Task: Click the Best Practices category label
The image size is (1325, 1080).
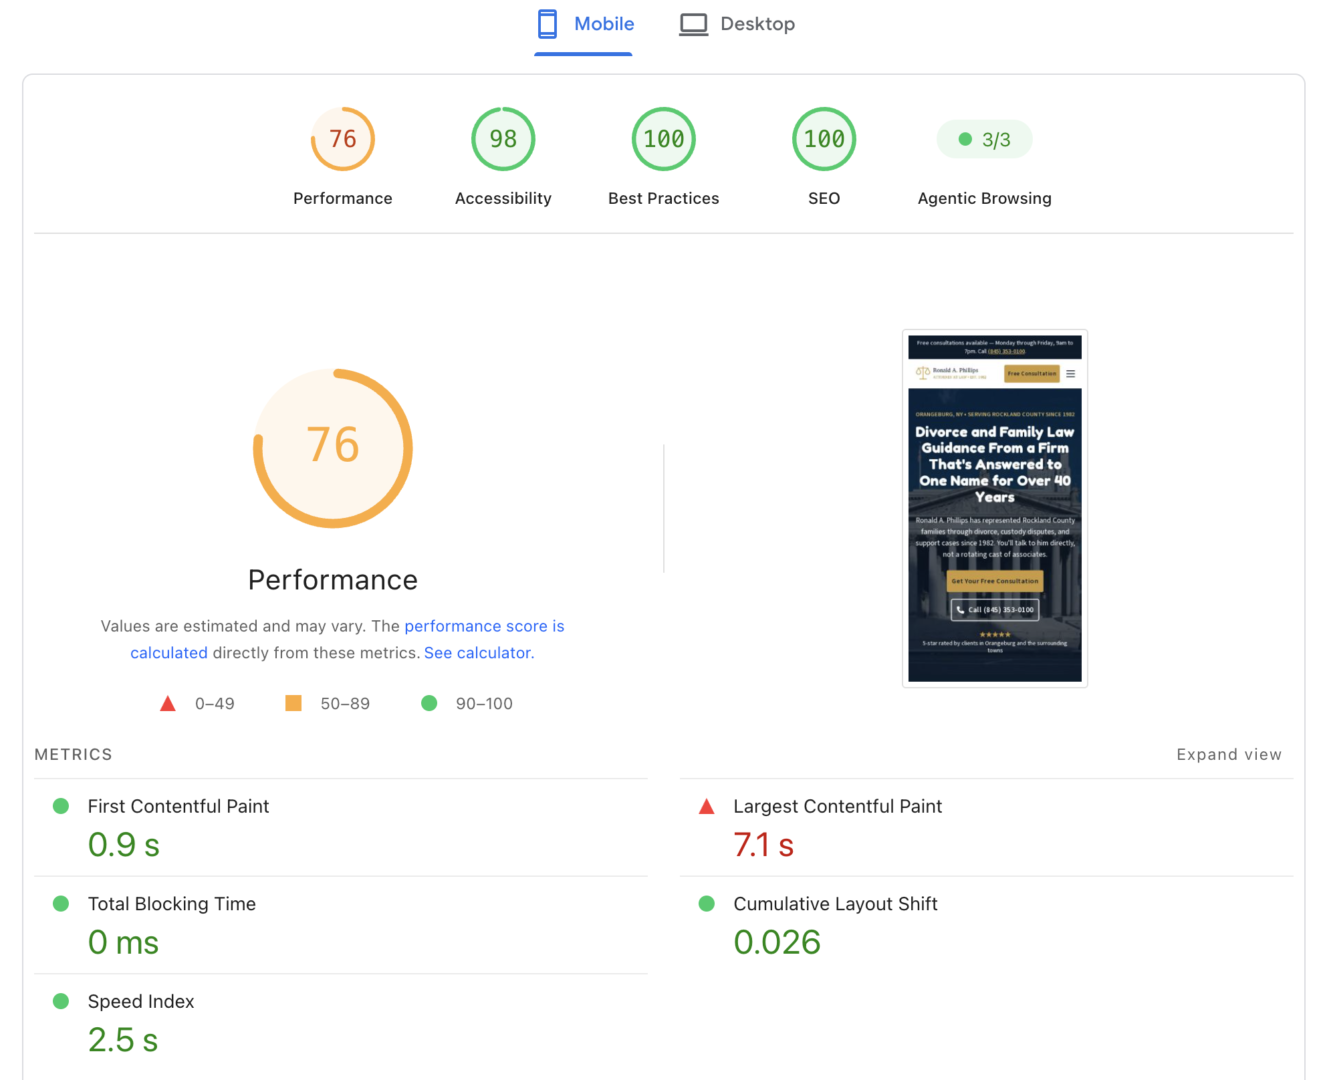Action: pyautogui.click(x=664, y=198)
